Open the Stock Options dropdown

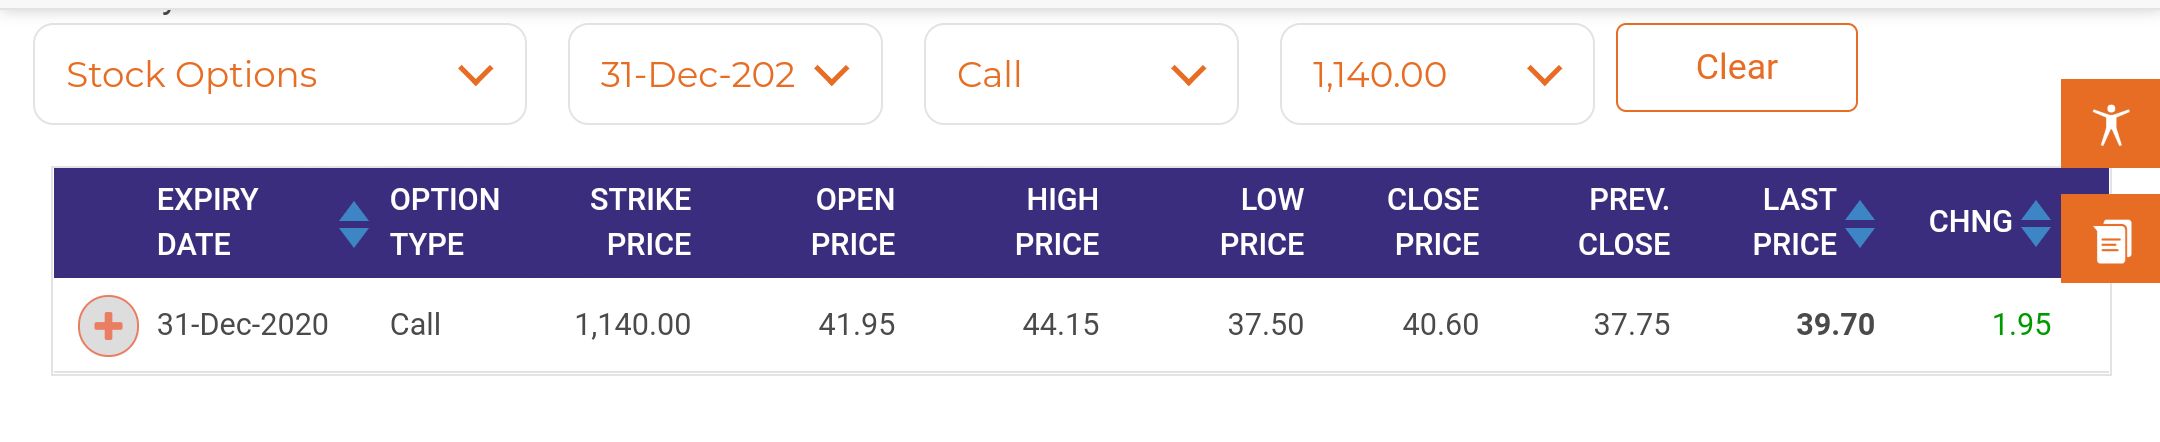[x=280, y=74]
